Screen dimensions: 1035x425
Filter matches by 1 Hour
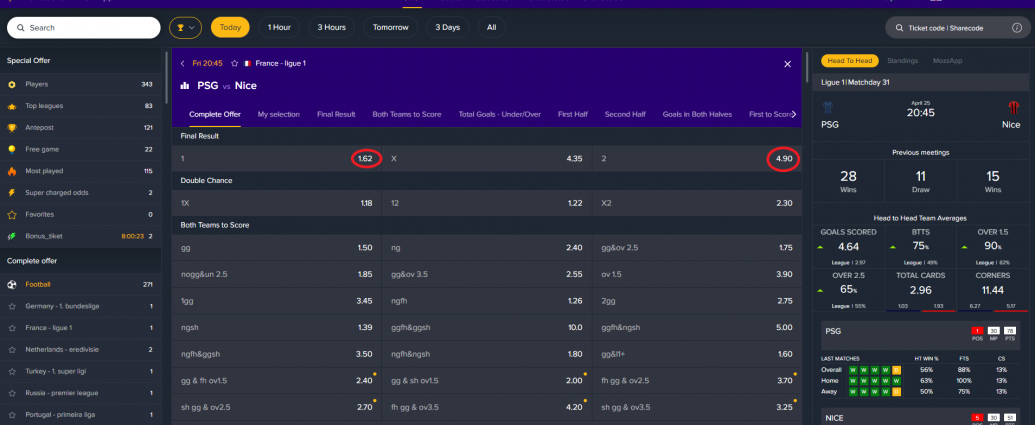tap(279, 28)
